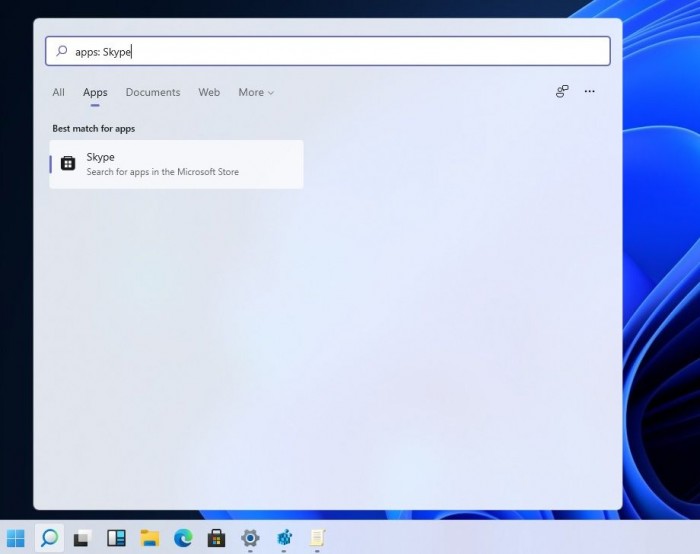Open Microsoft Store from the taskbar
The height and width of the screenshot is (554, 700).
tap(216, 538)
